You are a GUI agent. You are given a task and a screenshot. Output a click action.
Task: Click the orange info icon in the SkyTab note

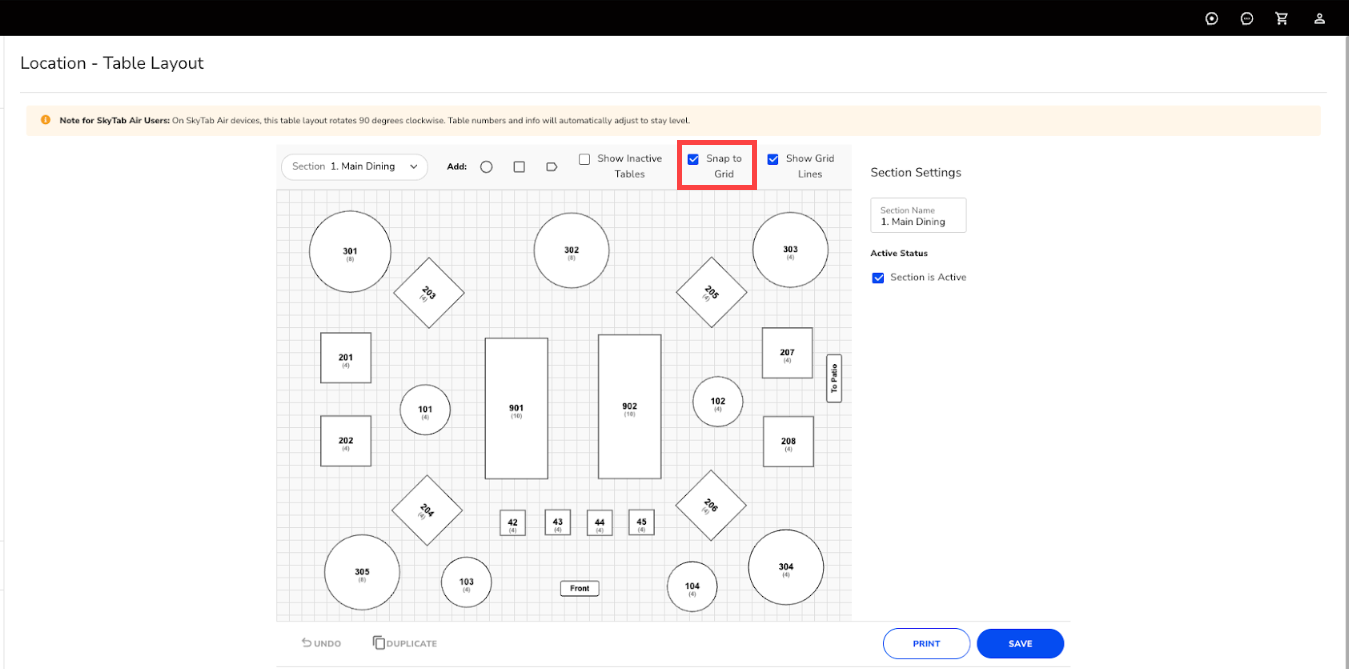point(45,120)
